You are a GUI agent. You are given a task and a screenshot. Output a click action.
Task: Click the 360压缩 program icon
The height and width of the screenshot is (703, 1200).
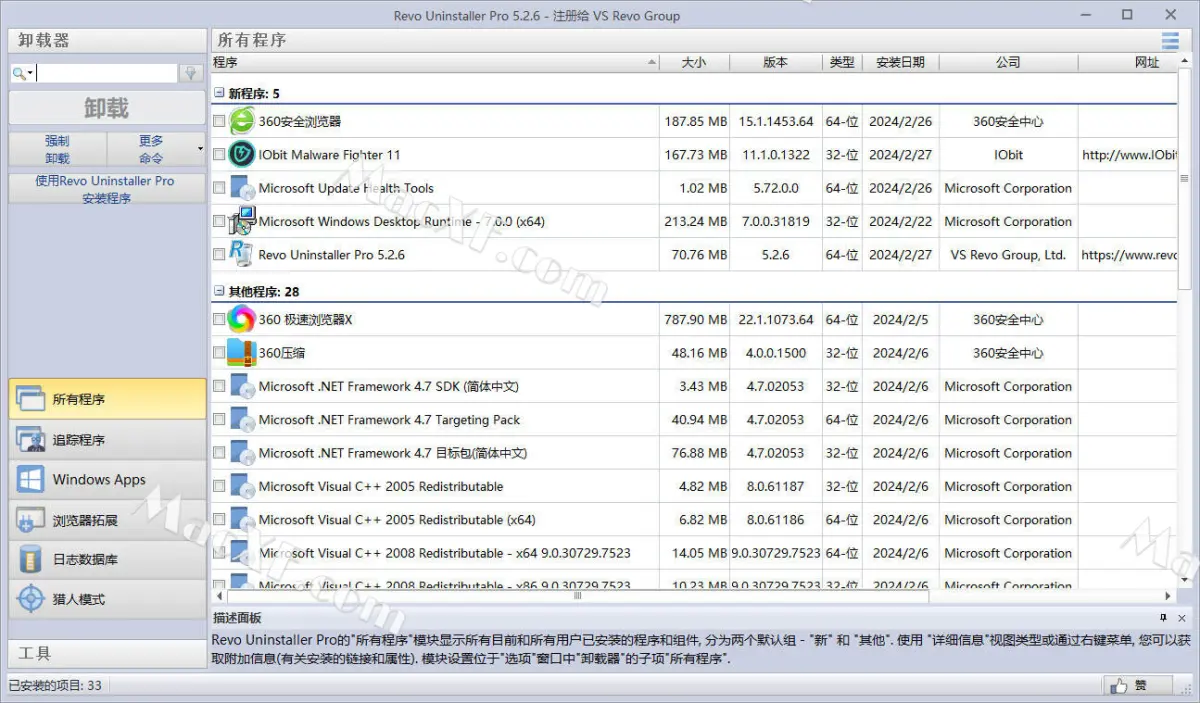(x=242, y=353)
